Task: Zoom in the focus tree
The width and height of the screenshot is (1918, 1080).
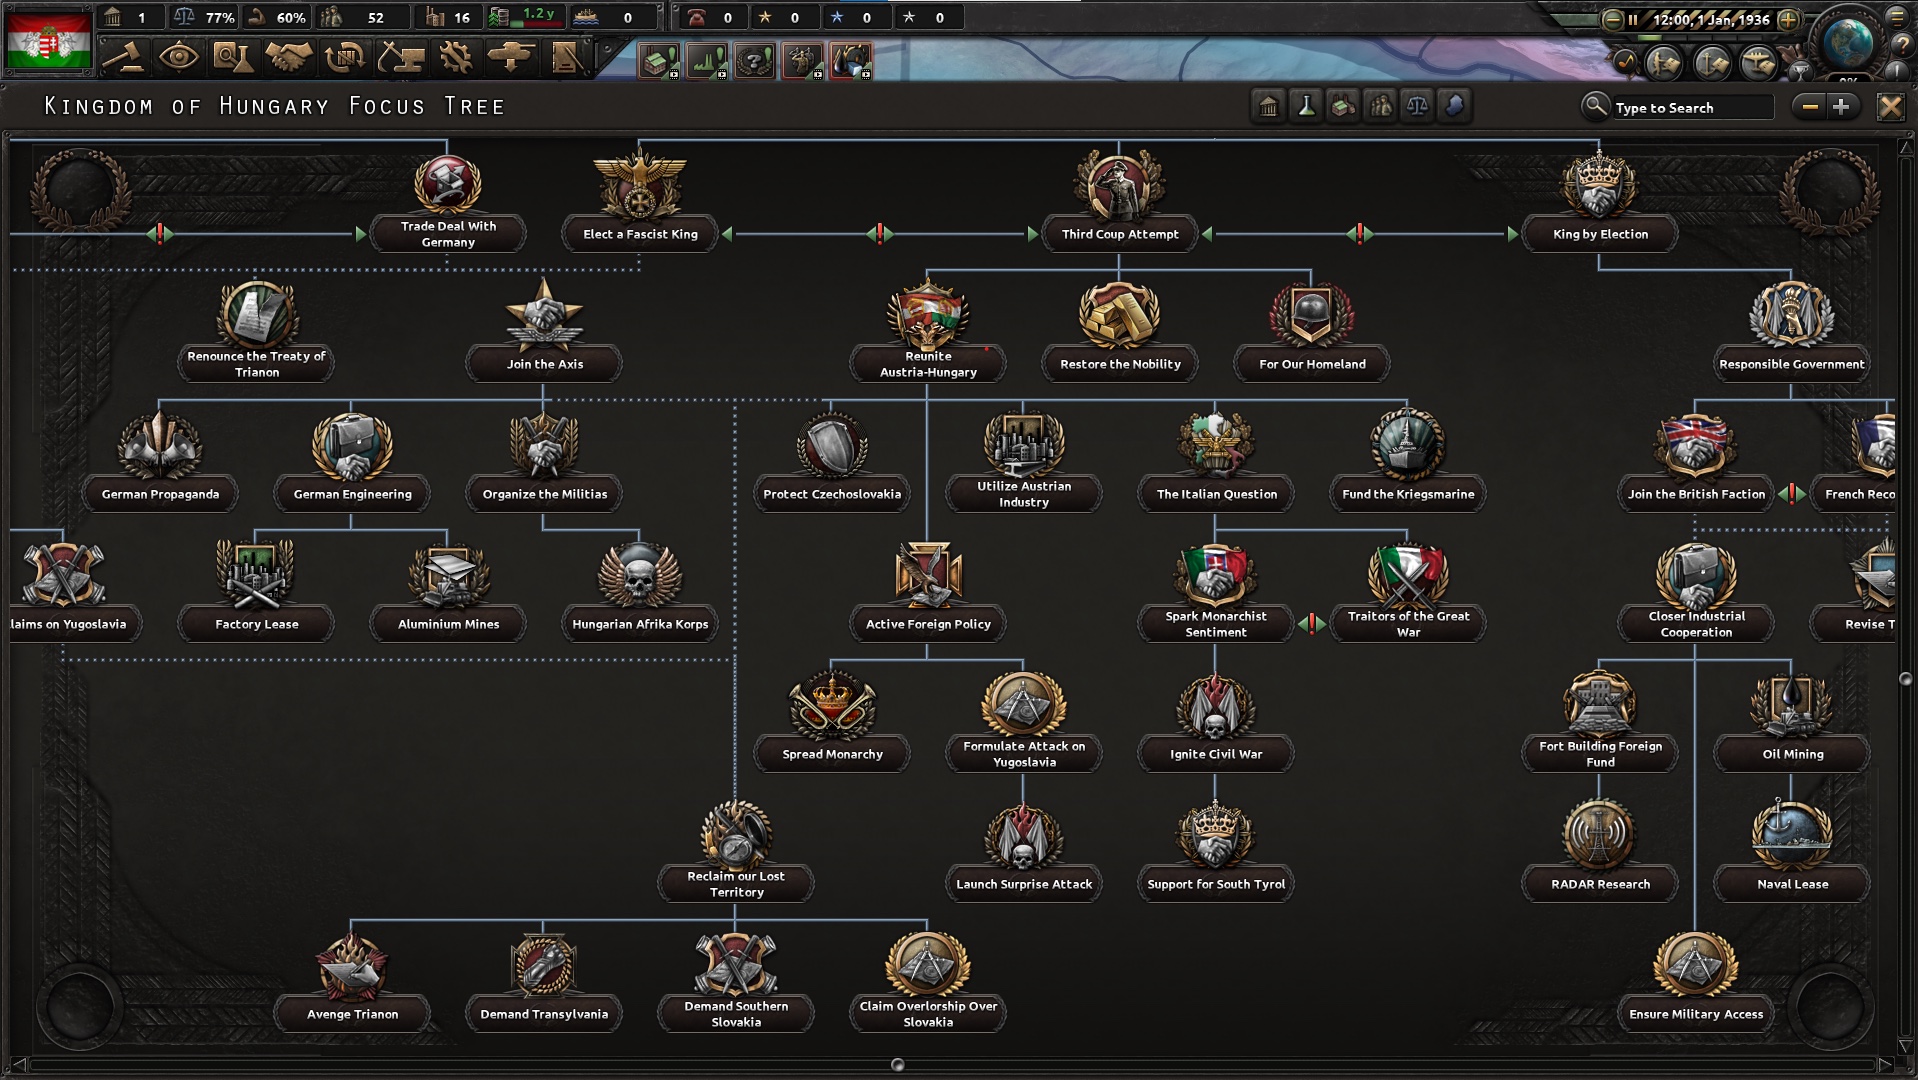Action: [1841, 107]
